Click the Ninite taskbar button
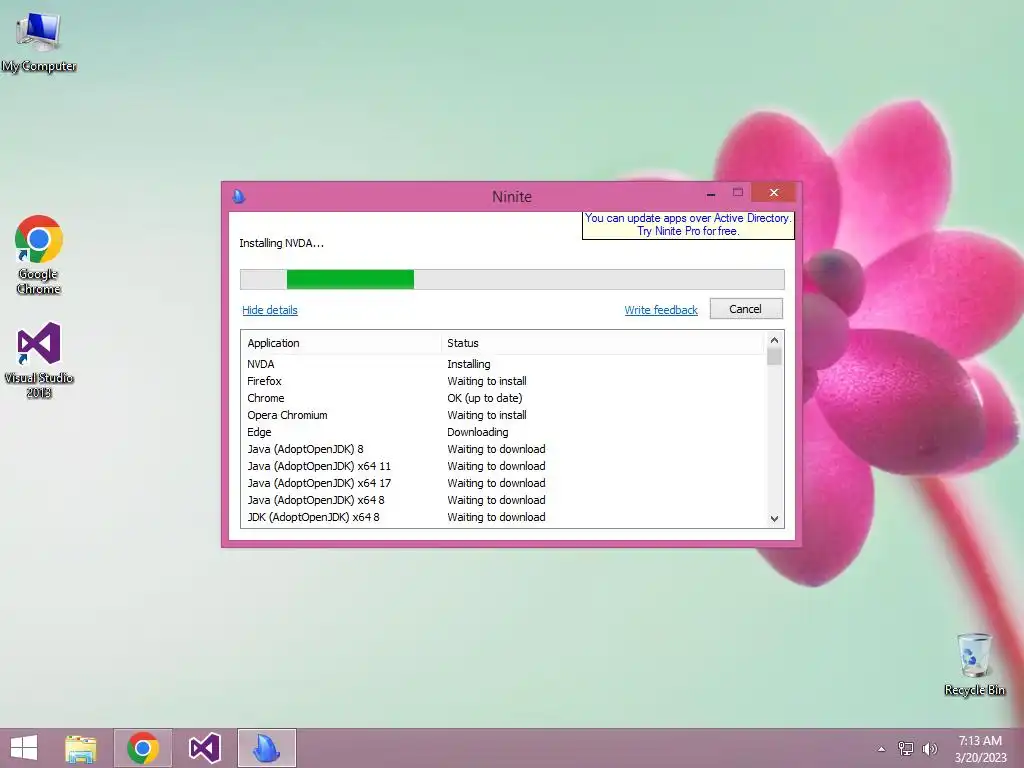The image size is (1024, 768). coord(266,748)
